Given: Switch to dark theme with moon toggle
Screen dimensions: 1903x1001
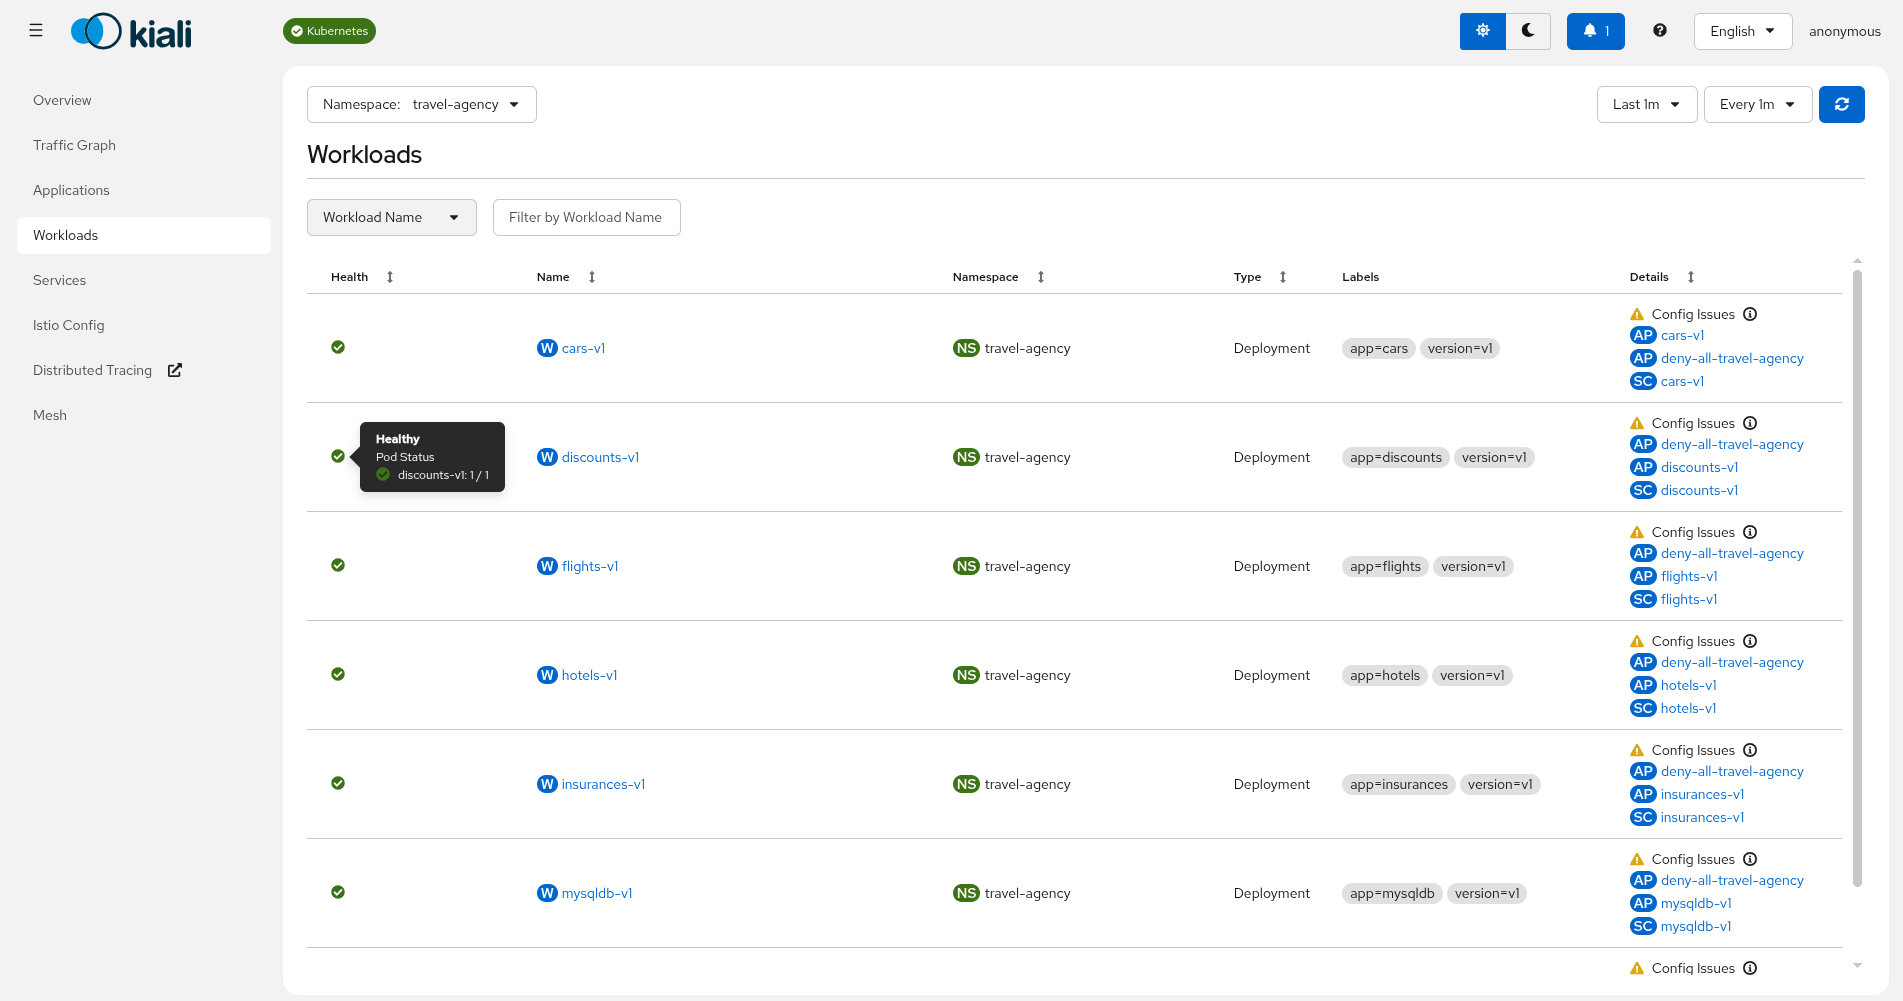Looking at the screenshot, I should click(1528, 31).
